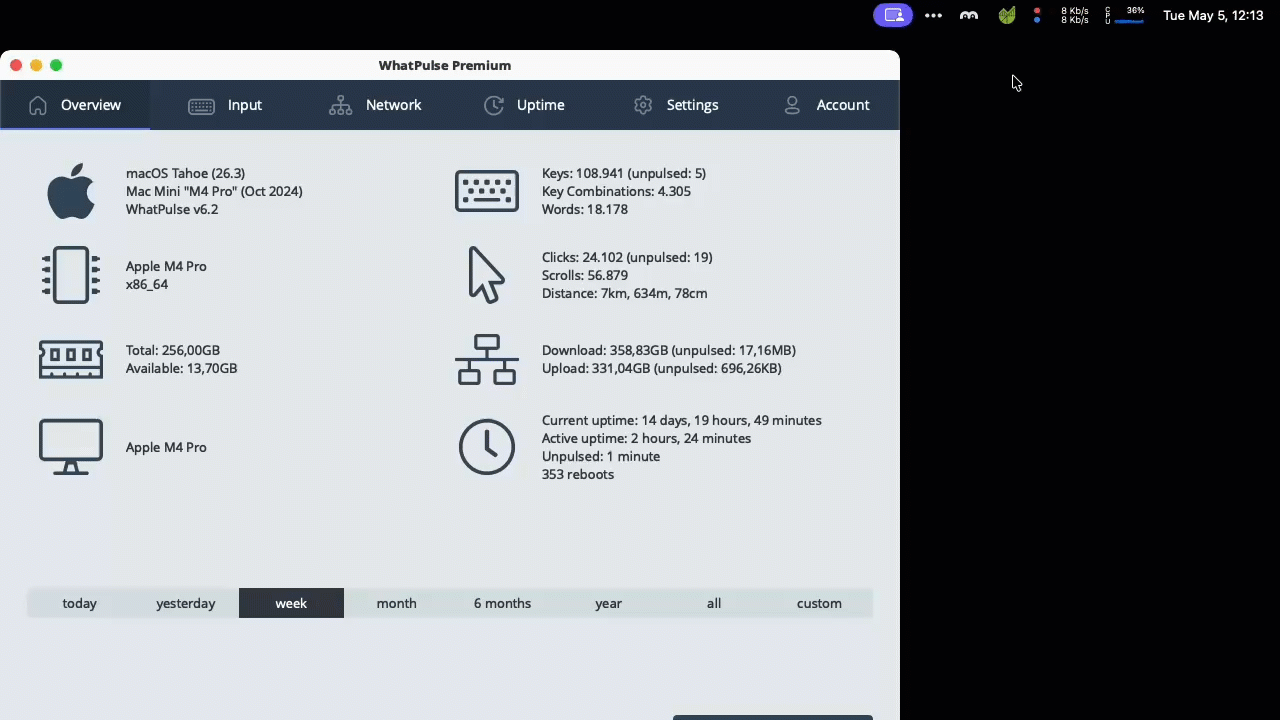Image resolution: width=1280 pixels, height=720 pixels.
Task: Click the 'Words: 18.178' text
Action: coord(585,209)
